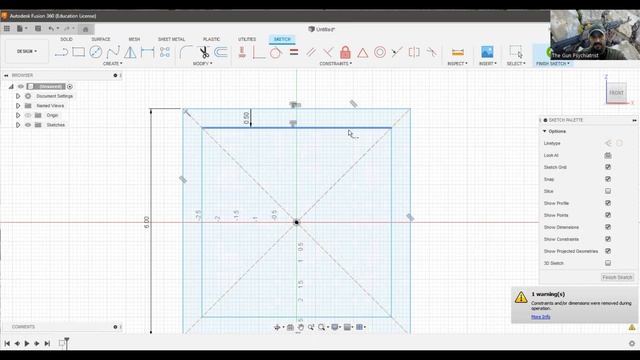The height and width of the screenshot is (360, 640).
Task: Expand the Sketches tree node
Action: (x=18, y=125)
